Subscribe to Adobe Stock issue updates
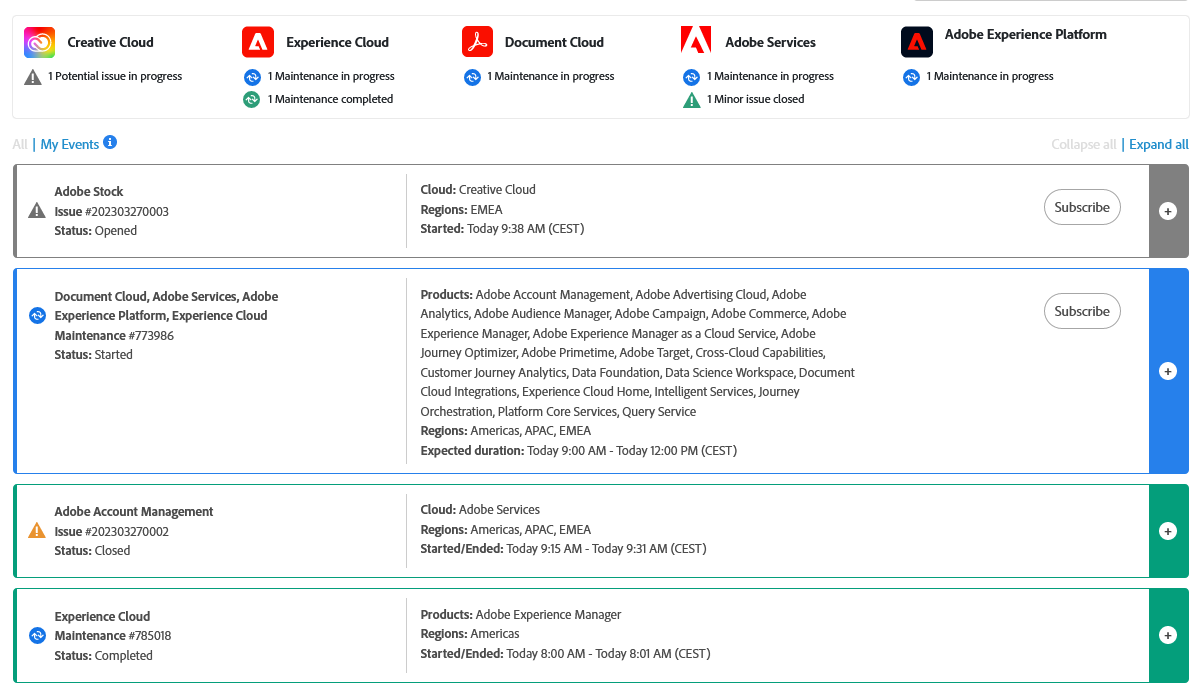This screenshot has height=698, width=1200. (1082, 207)
